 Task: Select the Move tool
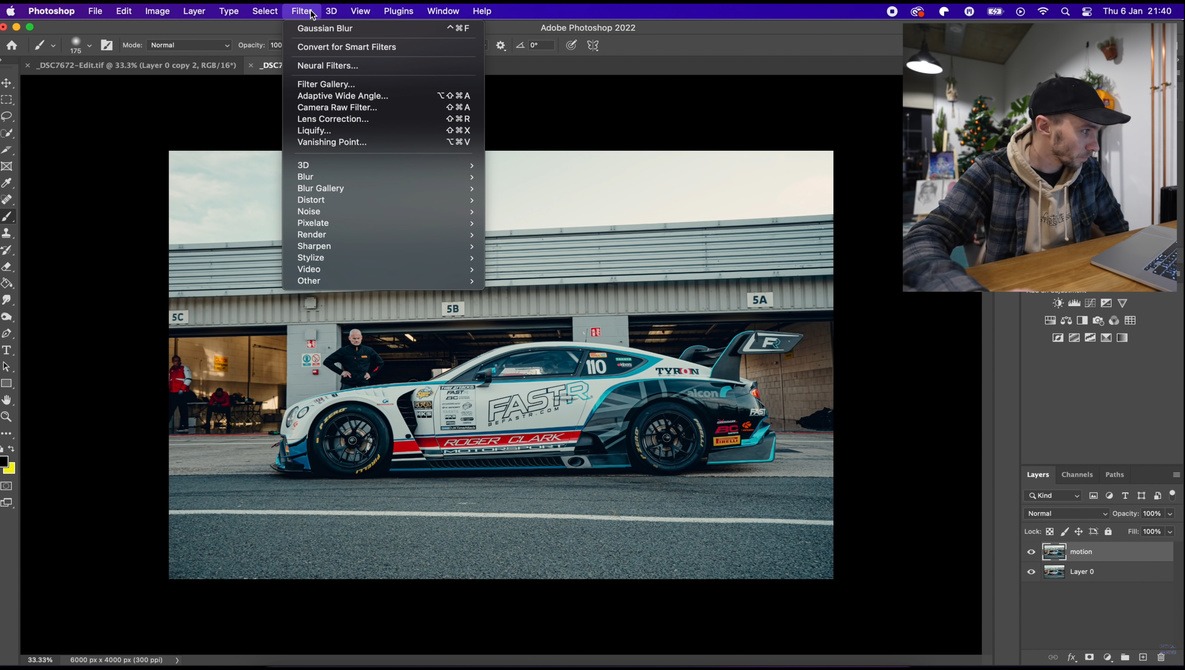pos(7,83)
